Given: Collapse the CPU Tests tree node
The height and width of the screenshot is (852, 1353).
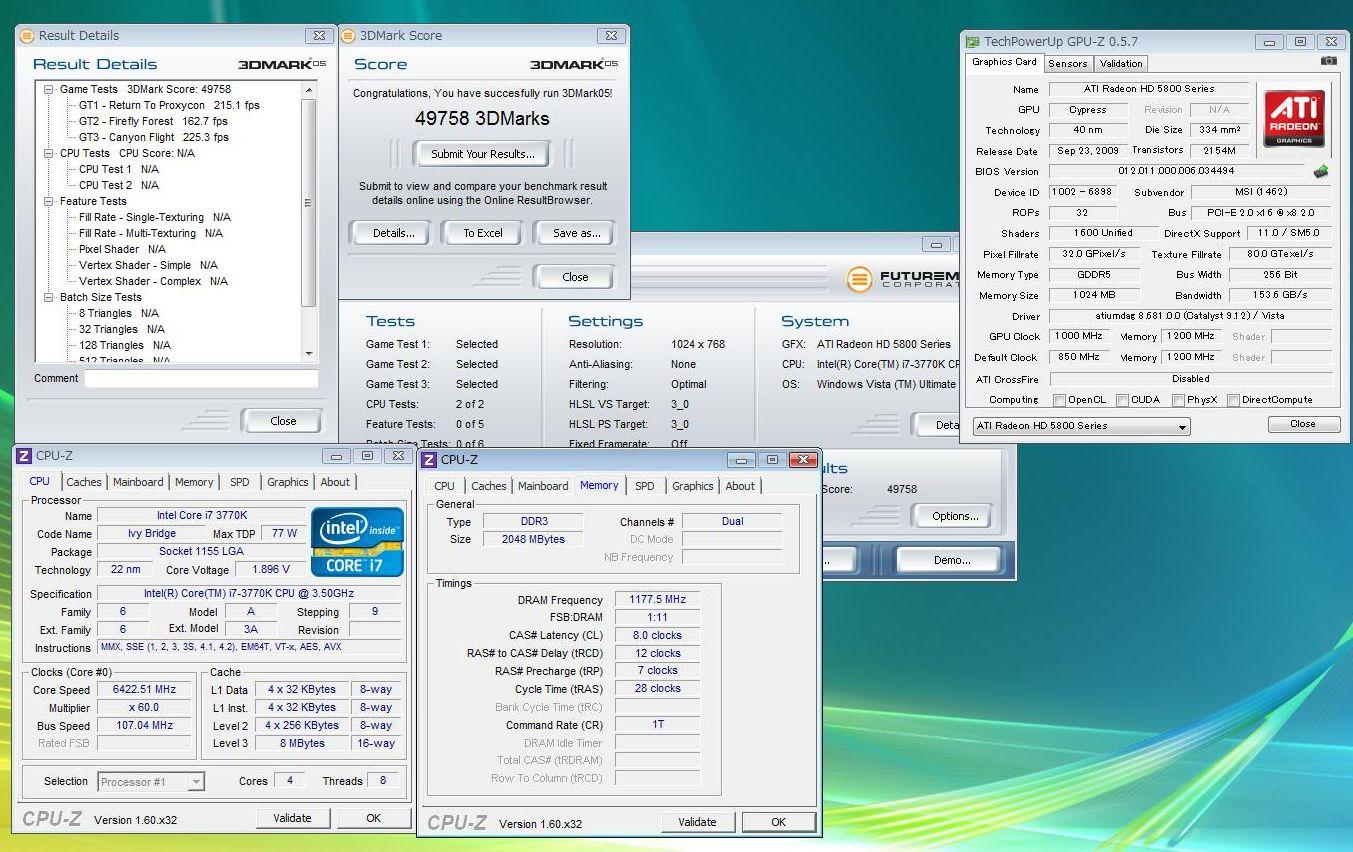Looking at the screenshot, I should tap(50, 153).
